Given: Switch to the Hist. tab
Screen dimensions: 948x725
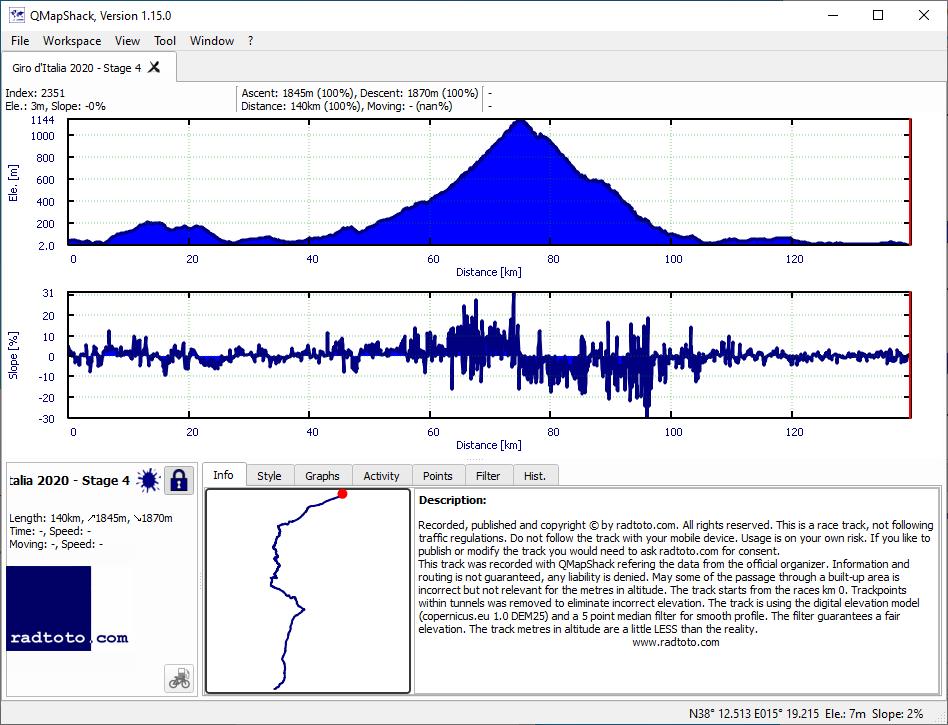Looking at the screenshot, I should click(534, 476).
